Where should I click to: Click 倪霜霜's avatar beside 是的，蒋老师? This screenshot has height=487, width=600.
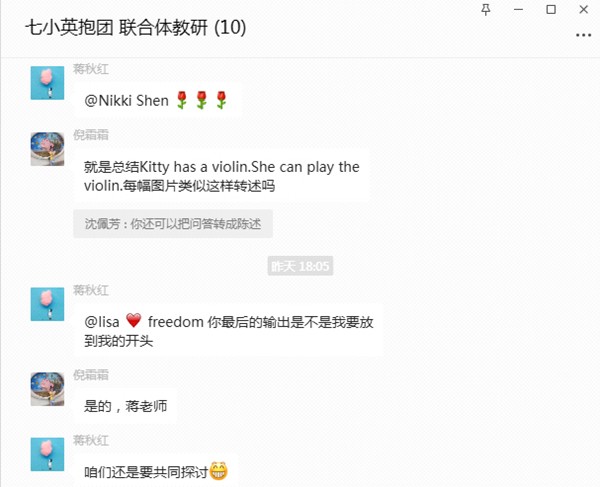pos(47,389)
